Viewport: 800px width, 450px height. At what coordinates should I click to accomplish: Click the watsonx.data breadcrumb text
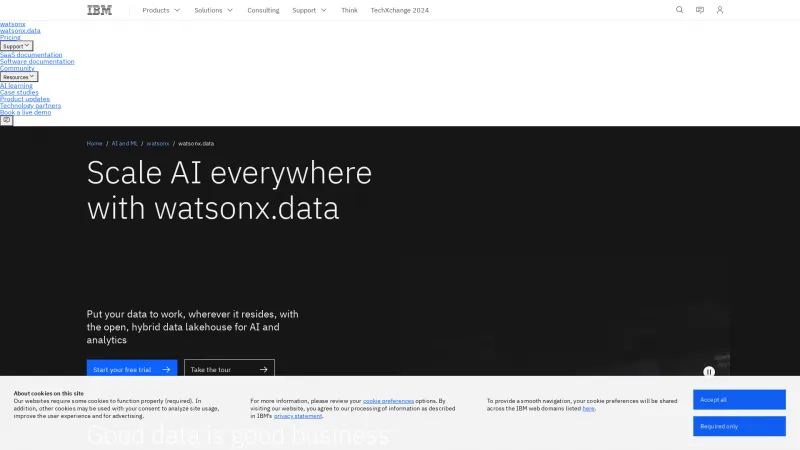(x=196, y=143)
